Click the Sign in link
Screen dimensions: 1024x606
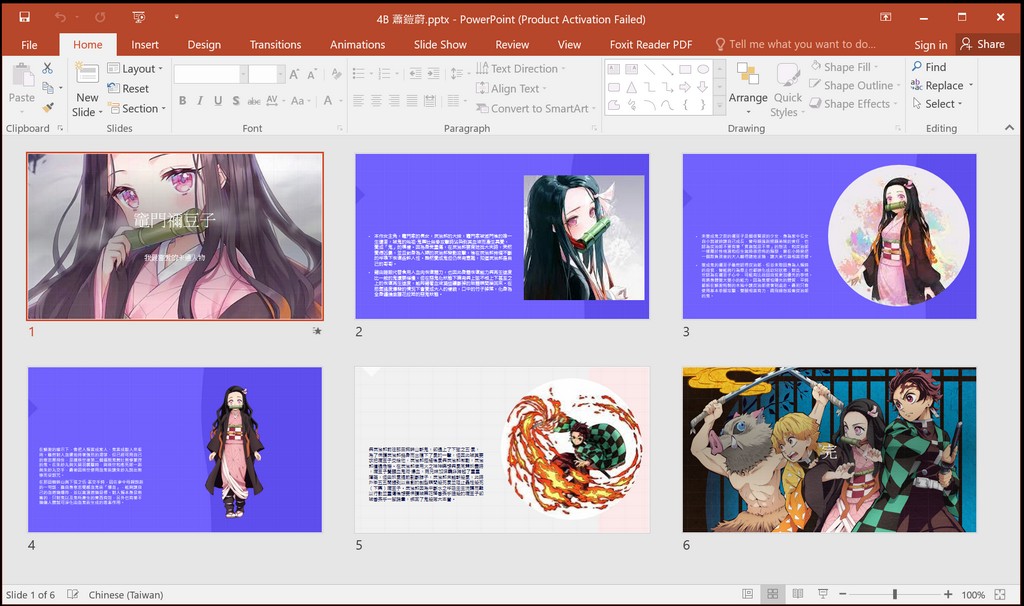pos(931,44)
